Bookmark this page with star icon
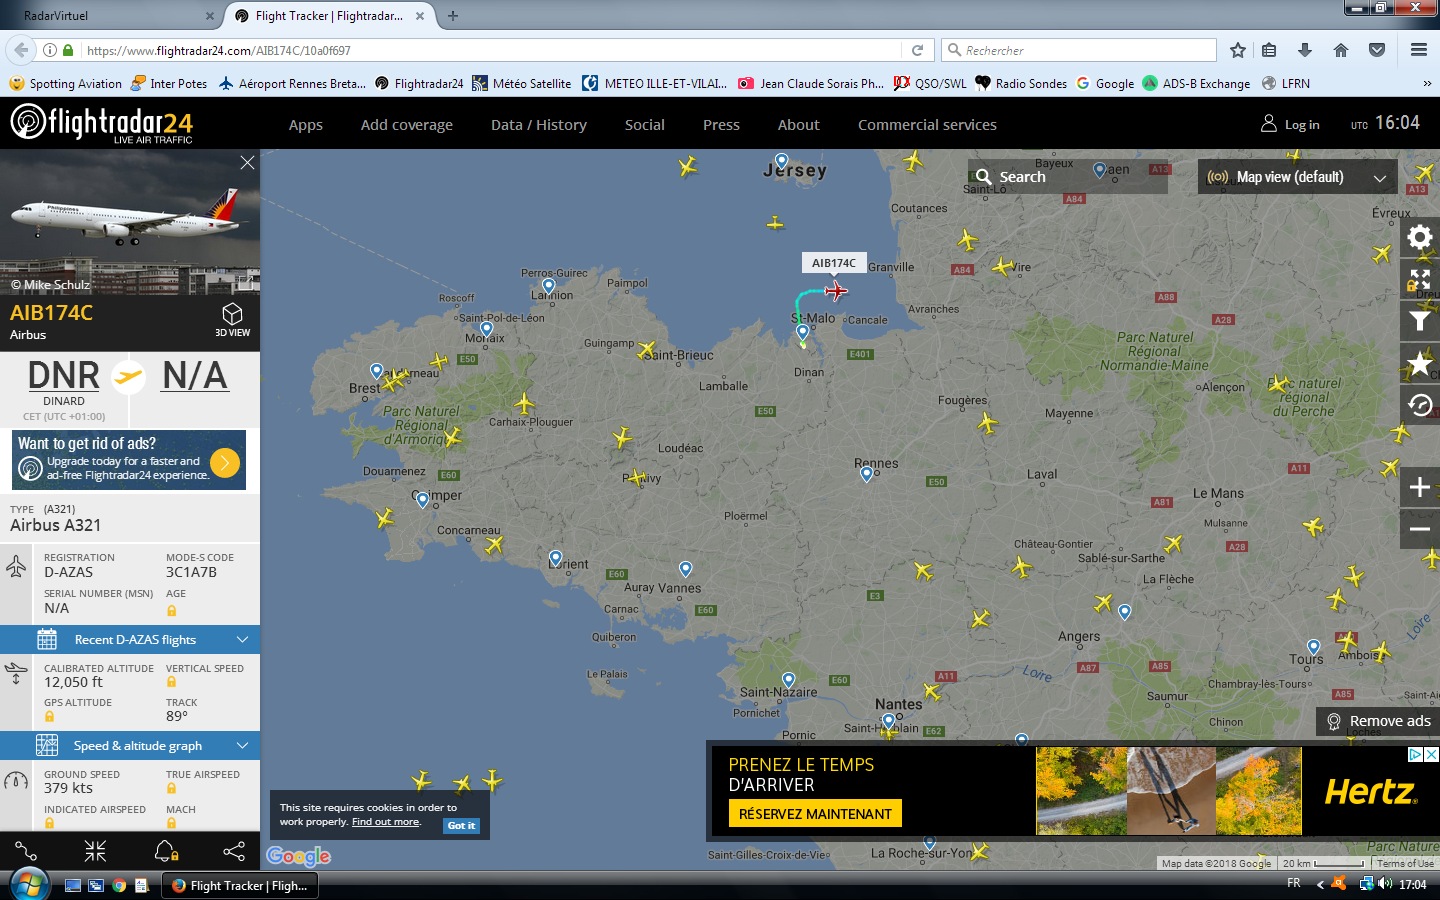 pyautogui.click(x=1238, y=50)
